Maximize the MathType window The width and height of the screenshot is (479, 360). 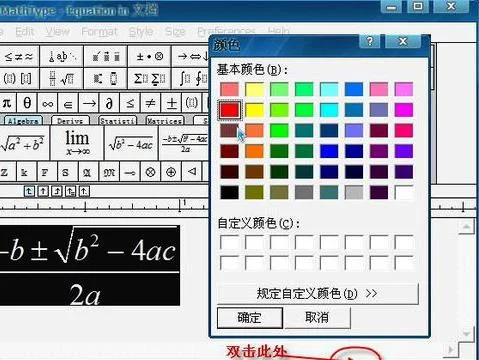click(418, 7)
